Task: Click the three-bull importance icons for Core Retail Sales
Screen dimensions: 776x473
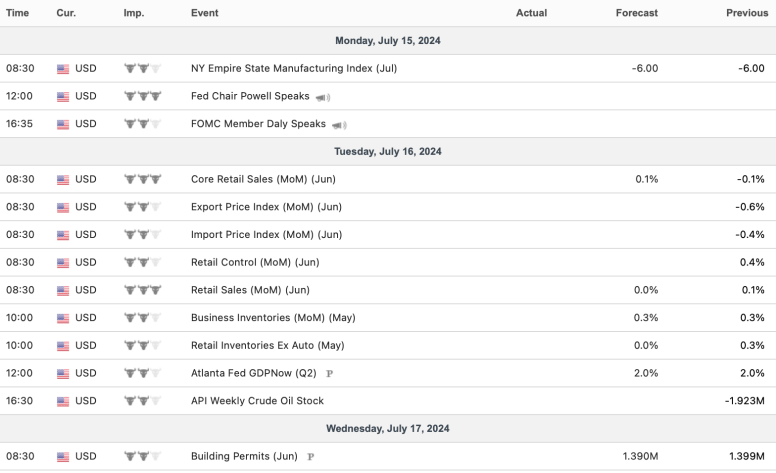Action: (143, 179)
